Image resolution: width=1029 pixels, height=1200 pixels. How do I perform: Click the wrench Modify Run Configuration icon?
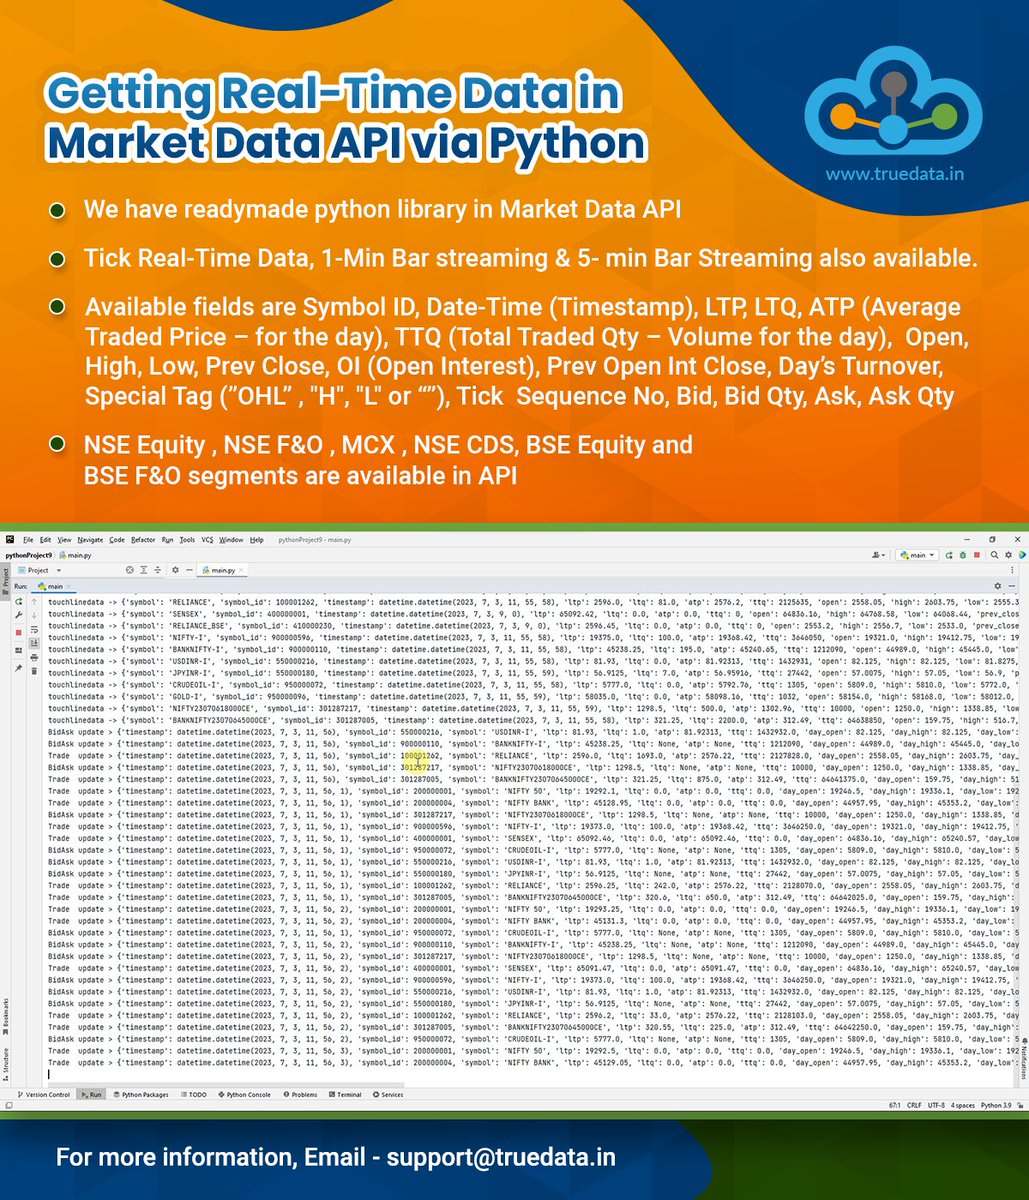[18, 615]
